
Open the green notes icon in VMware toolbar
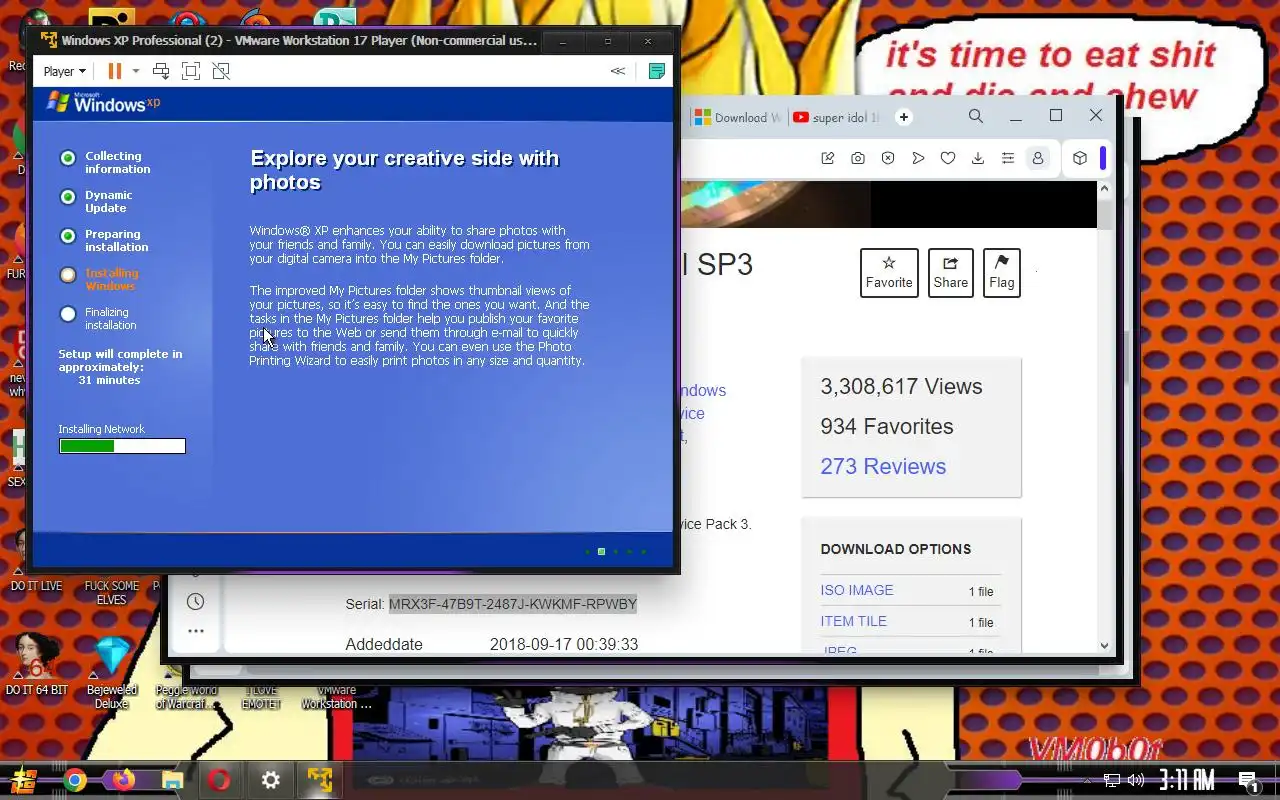tap(657, 71)
